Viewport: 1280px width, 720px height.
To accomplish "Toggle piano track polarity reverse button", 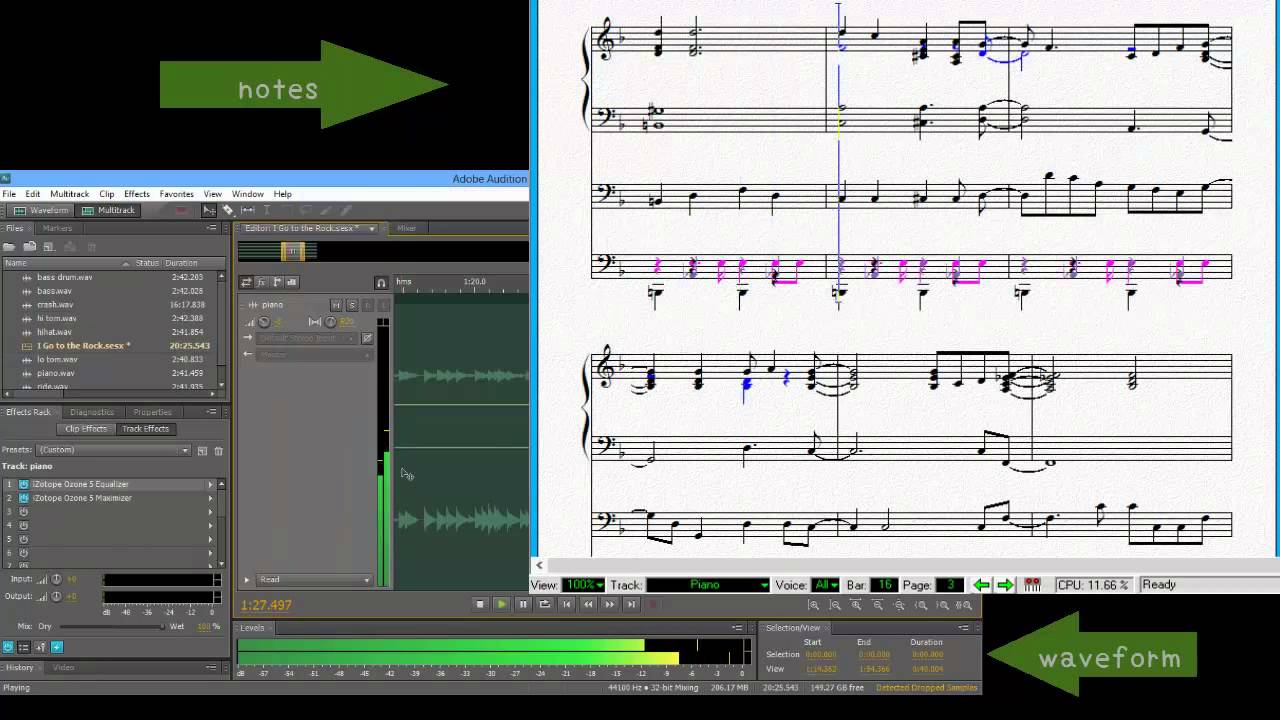I will [367, 338].
